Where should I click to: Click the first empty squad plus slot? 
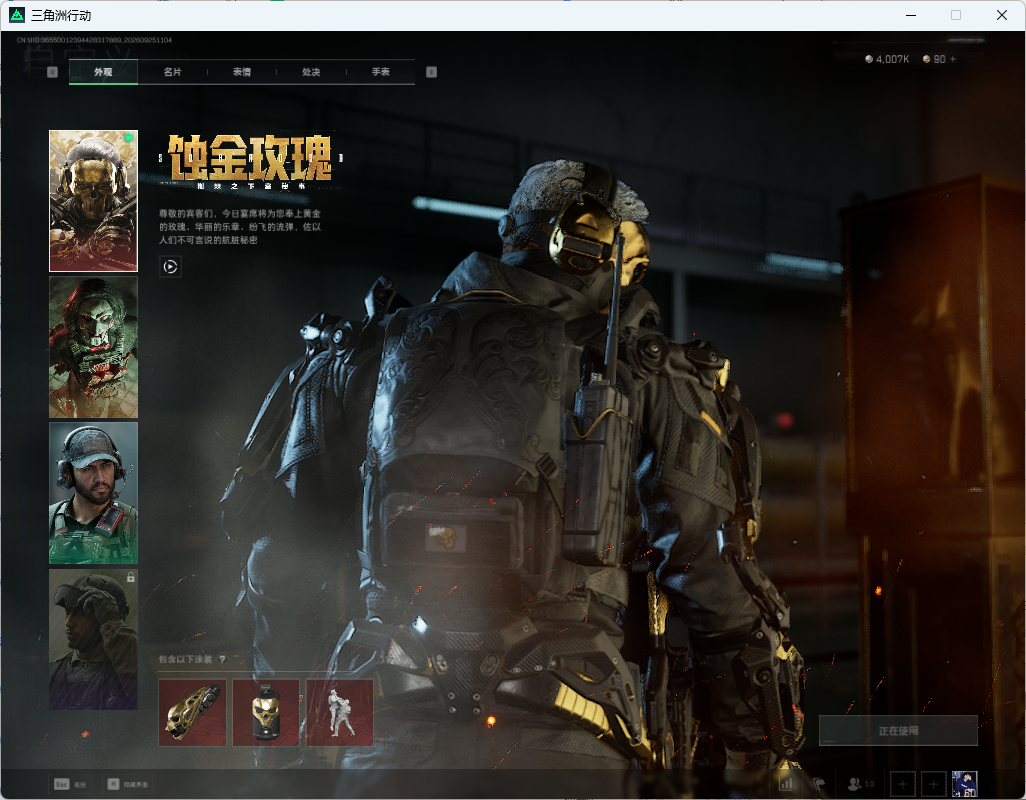902,784
